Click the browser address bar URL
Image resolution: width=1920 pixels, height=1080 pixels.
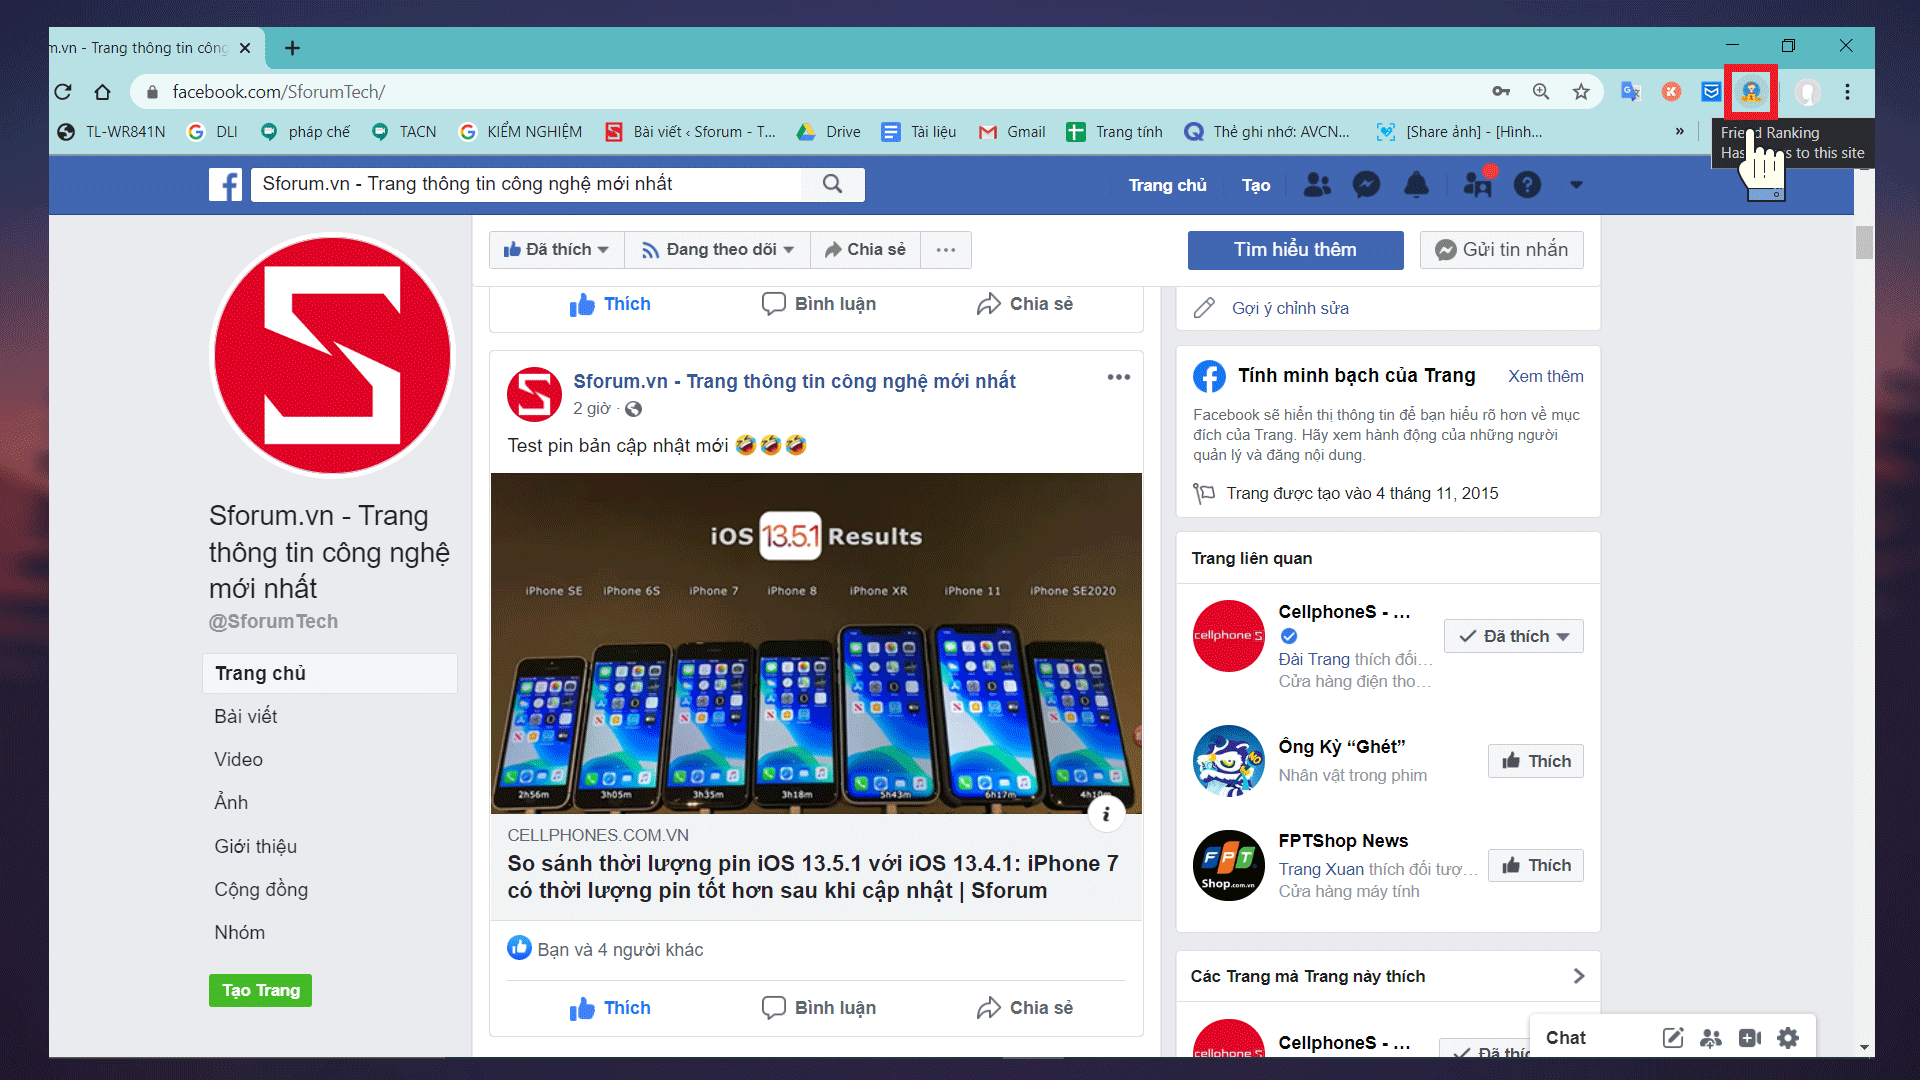[x=278, y=92]
